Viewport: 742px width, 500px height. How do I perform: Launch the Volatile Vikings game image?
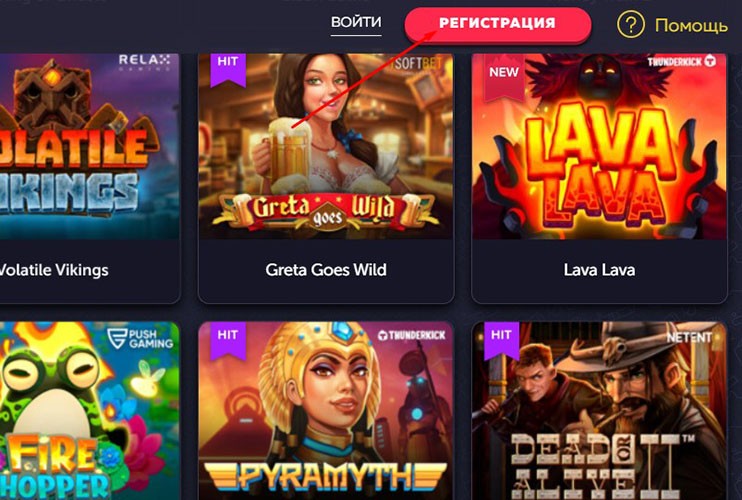[90, 146]
